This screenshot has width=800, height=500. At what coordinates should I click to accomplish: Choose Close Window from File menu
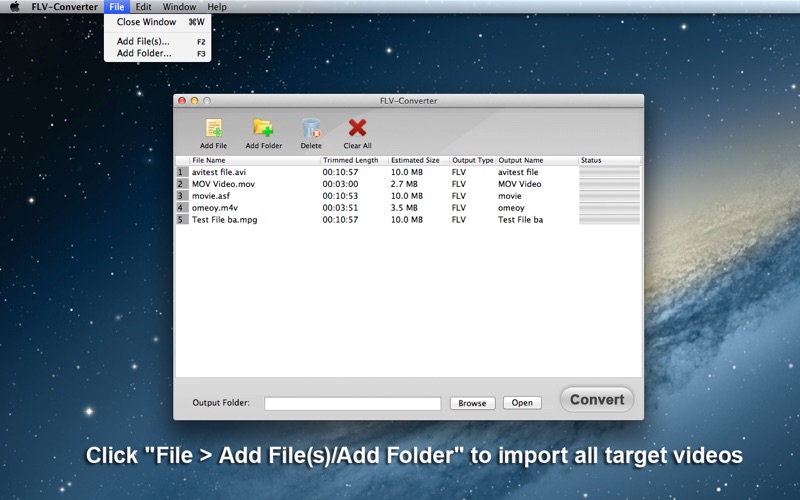tap(158, 22)
